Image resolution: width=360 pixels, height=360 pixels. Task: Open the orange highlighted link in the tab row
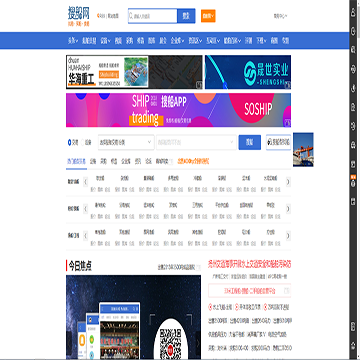click(193, 161)
